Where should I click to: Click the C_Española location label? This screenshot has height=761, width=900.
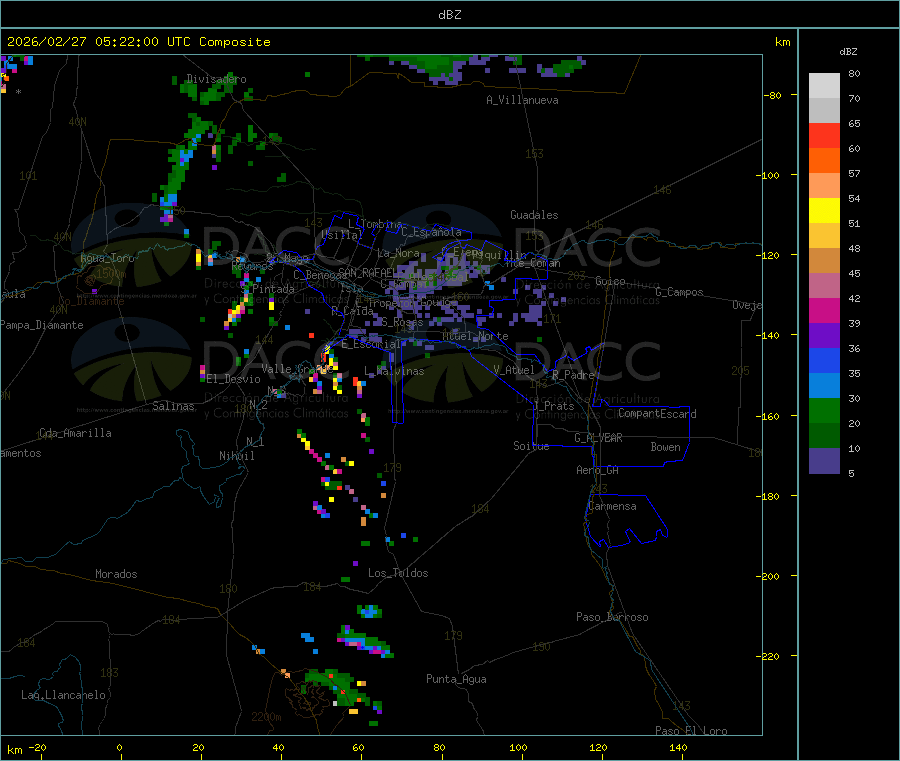(x=431, y=232)
